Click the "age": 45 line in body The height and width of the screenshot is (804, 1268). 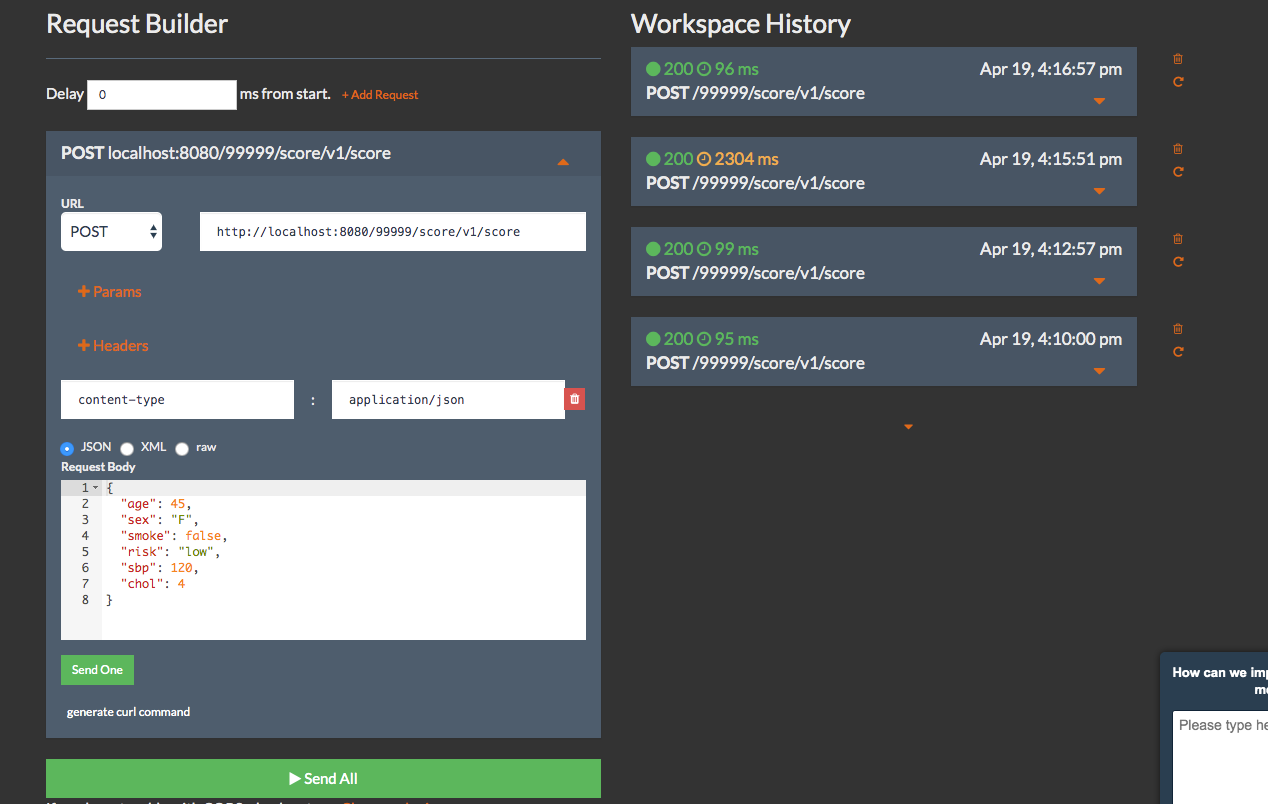pos(155,504)
